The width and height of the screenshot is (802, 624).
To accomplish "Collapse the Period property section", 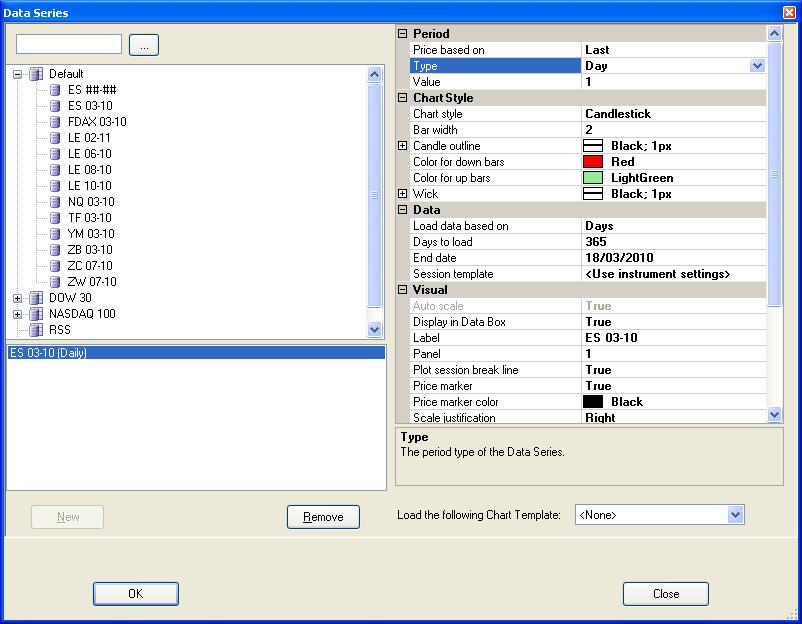I will click(403, 34).
